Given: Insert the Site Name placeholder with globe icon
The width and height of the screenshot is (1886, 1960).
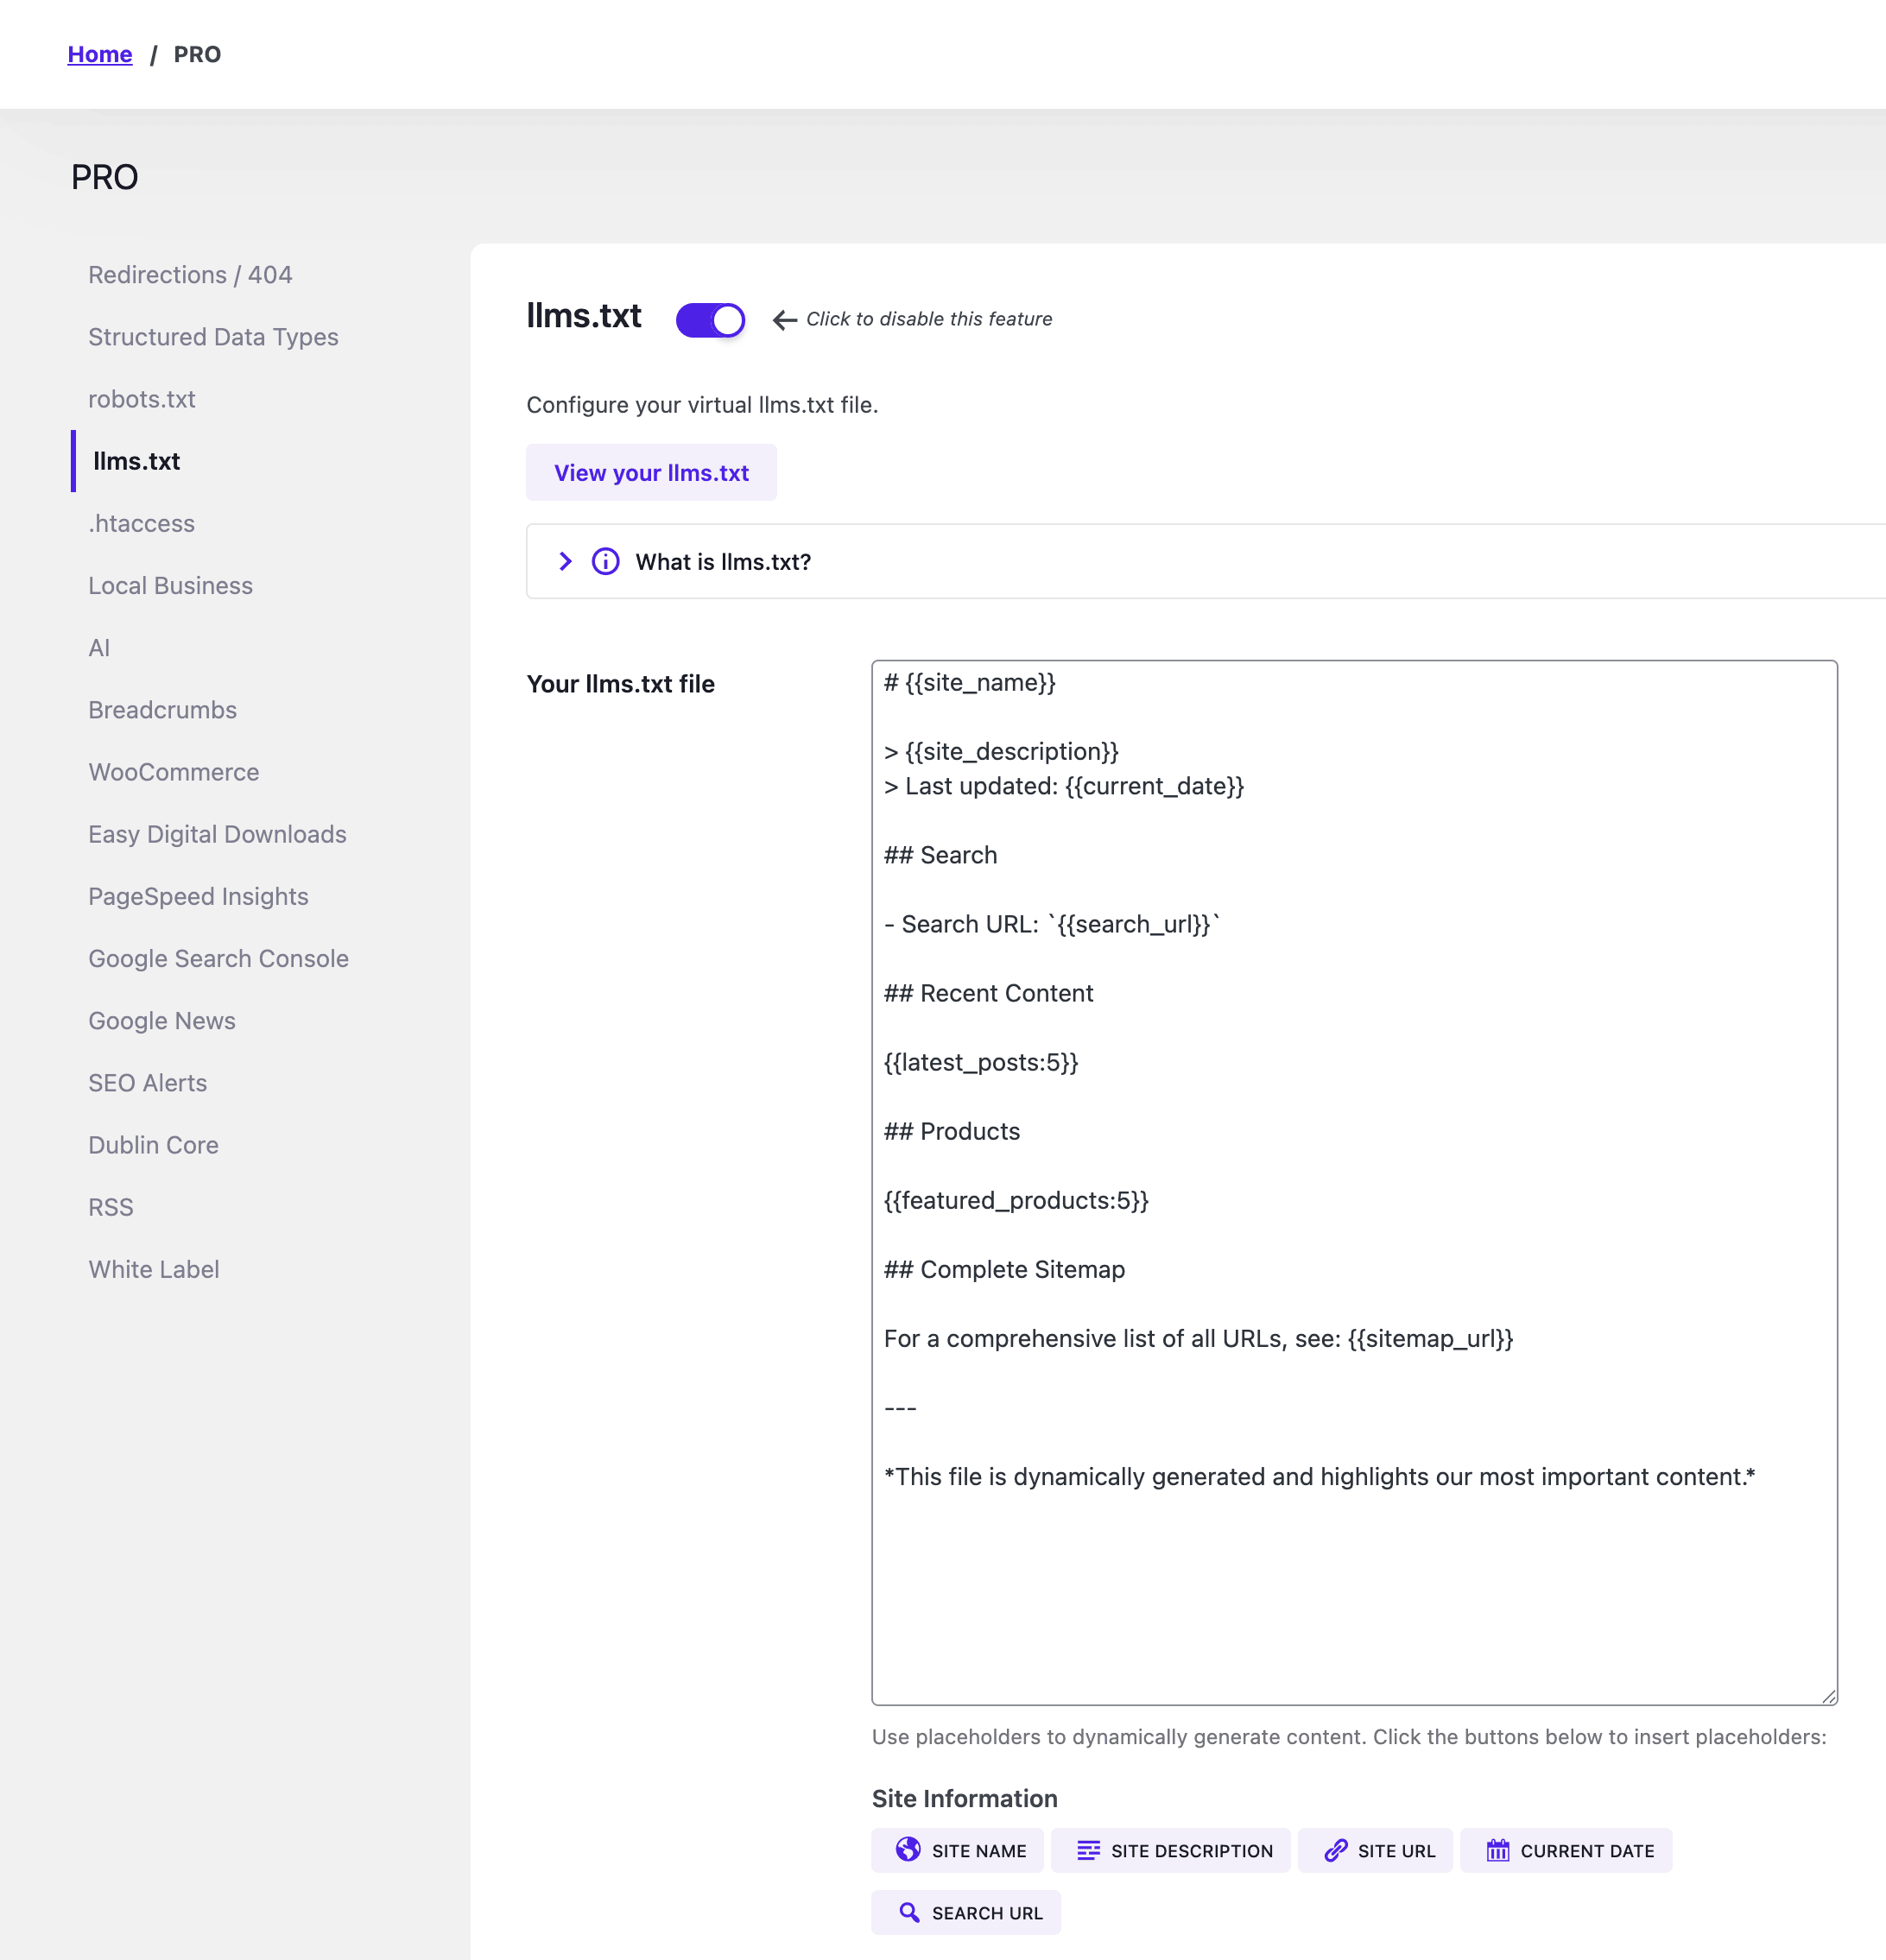Looking at the screenshot, I should tap(956, 1850).
